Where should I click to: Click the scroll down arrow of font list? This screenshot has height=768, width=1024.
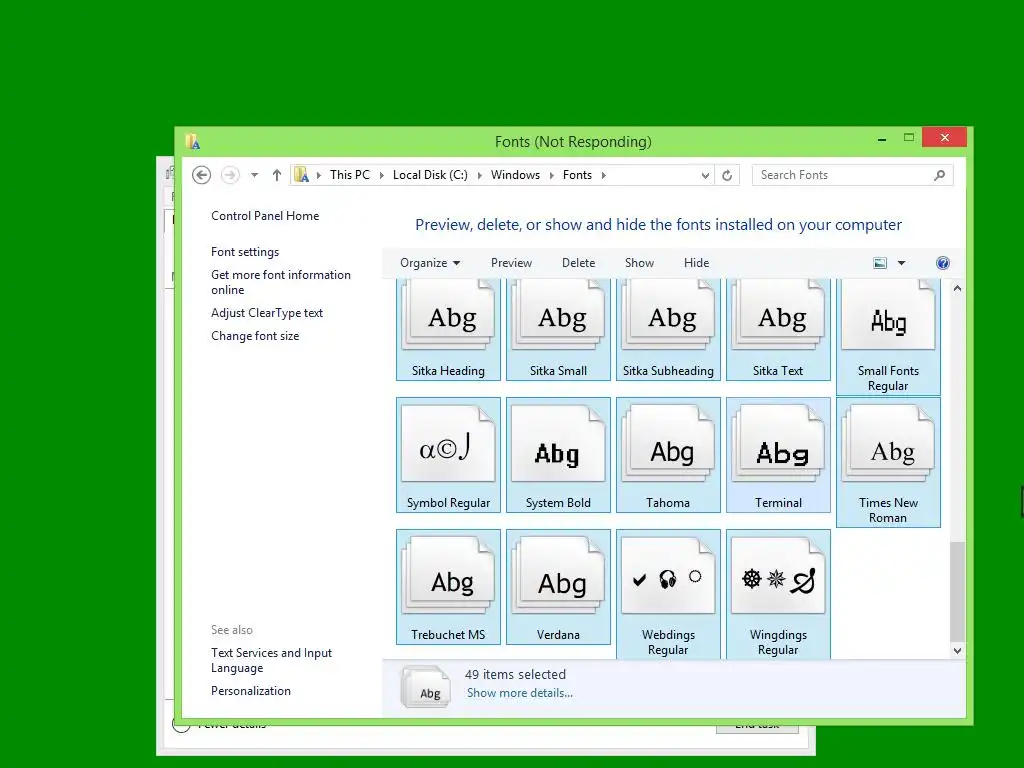click(957, 650)
